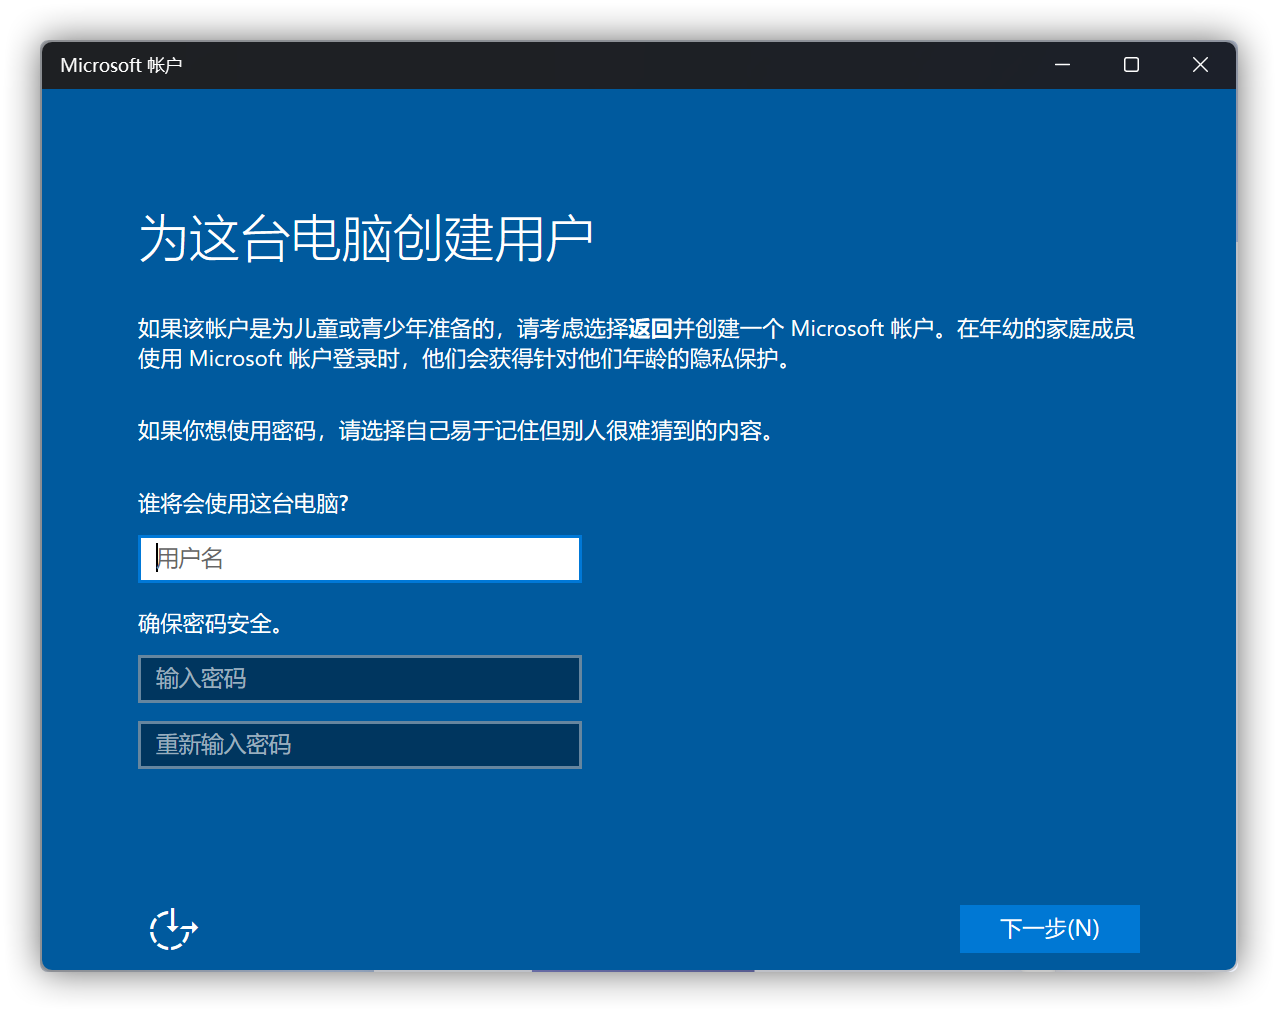Maximize the Microsoft 帐户 window
Viewport: 1278px width, 1012px height.
tap(1131, 65)
